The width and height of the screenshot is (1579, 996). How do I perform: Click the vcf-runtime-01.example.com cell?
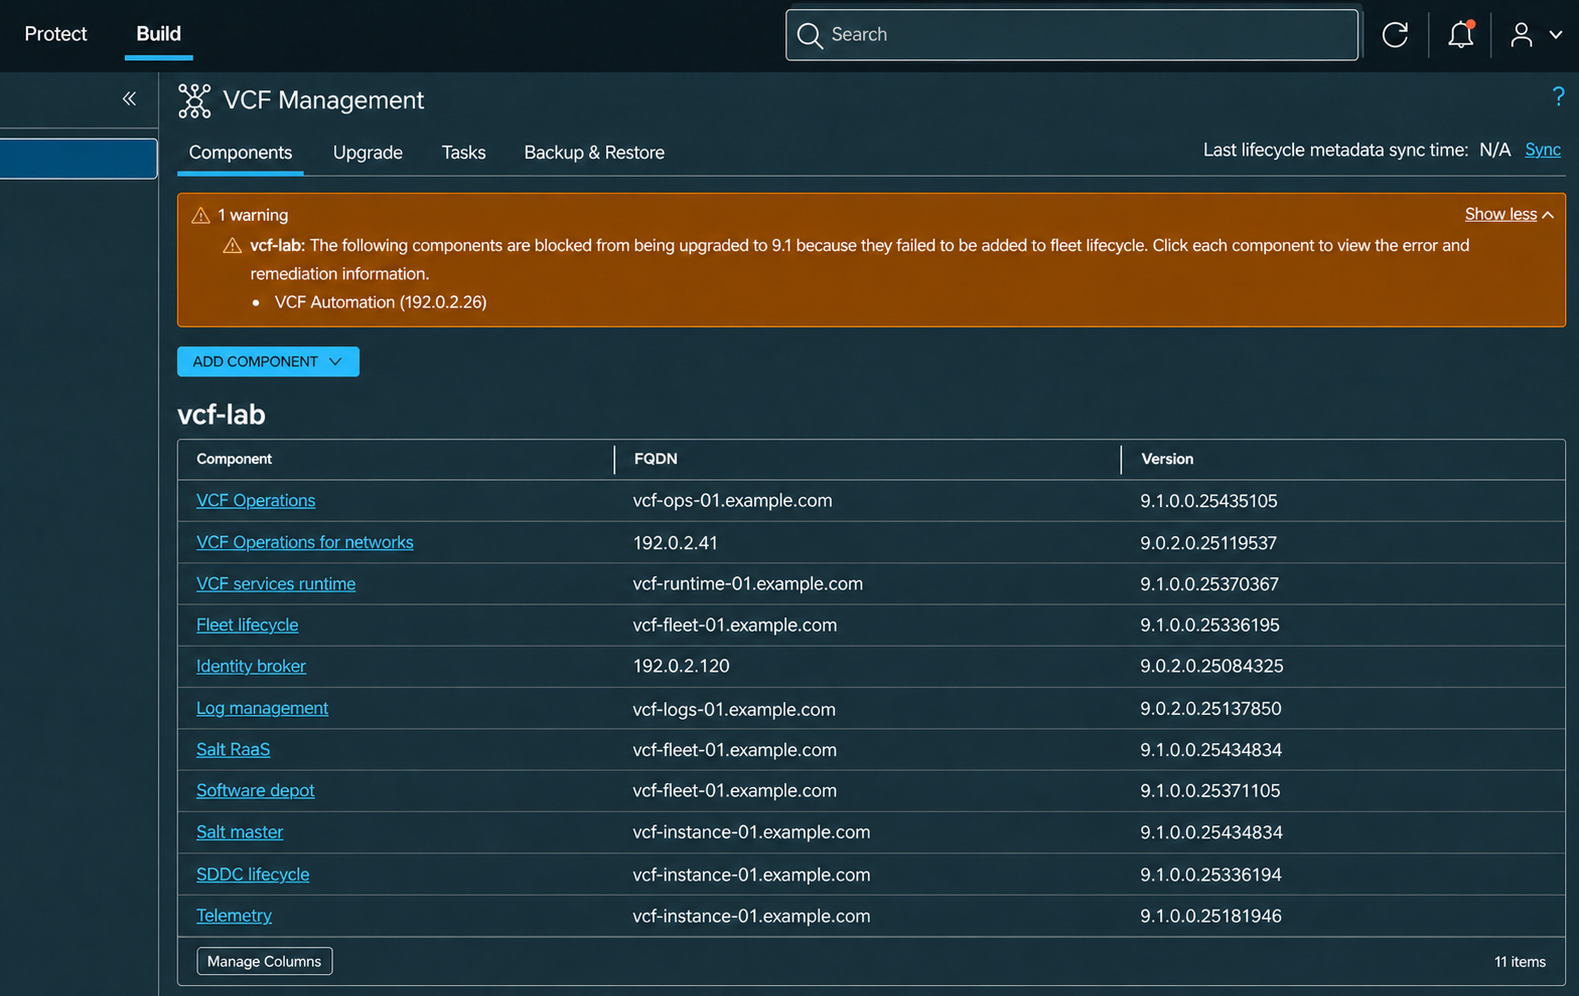point(748,584)
